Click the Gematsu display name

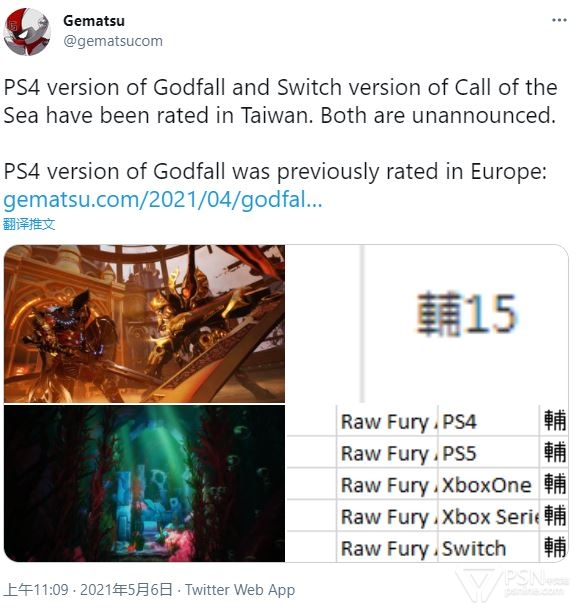click(94, 20)
